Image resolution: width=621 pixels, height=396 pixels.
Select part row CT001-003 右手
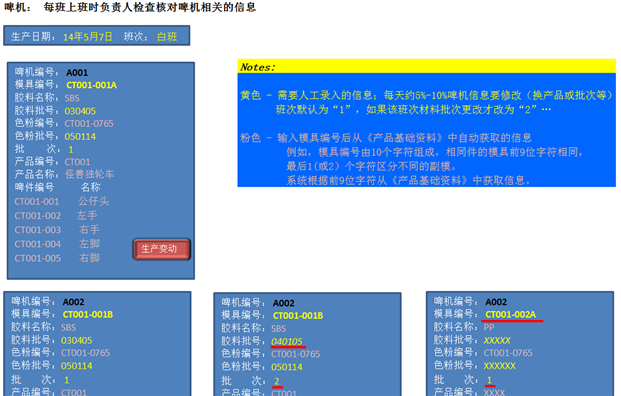57,230
